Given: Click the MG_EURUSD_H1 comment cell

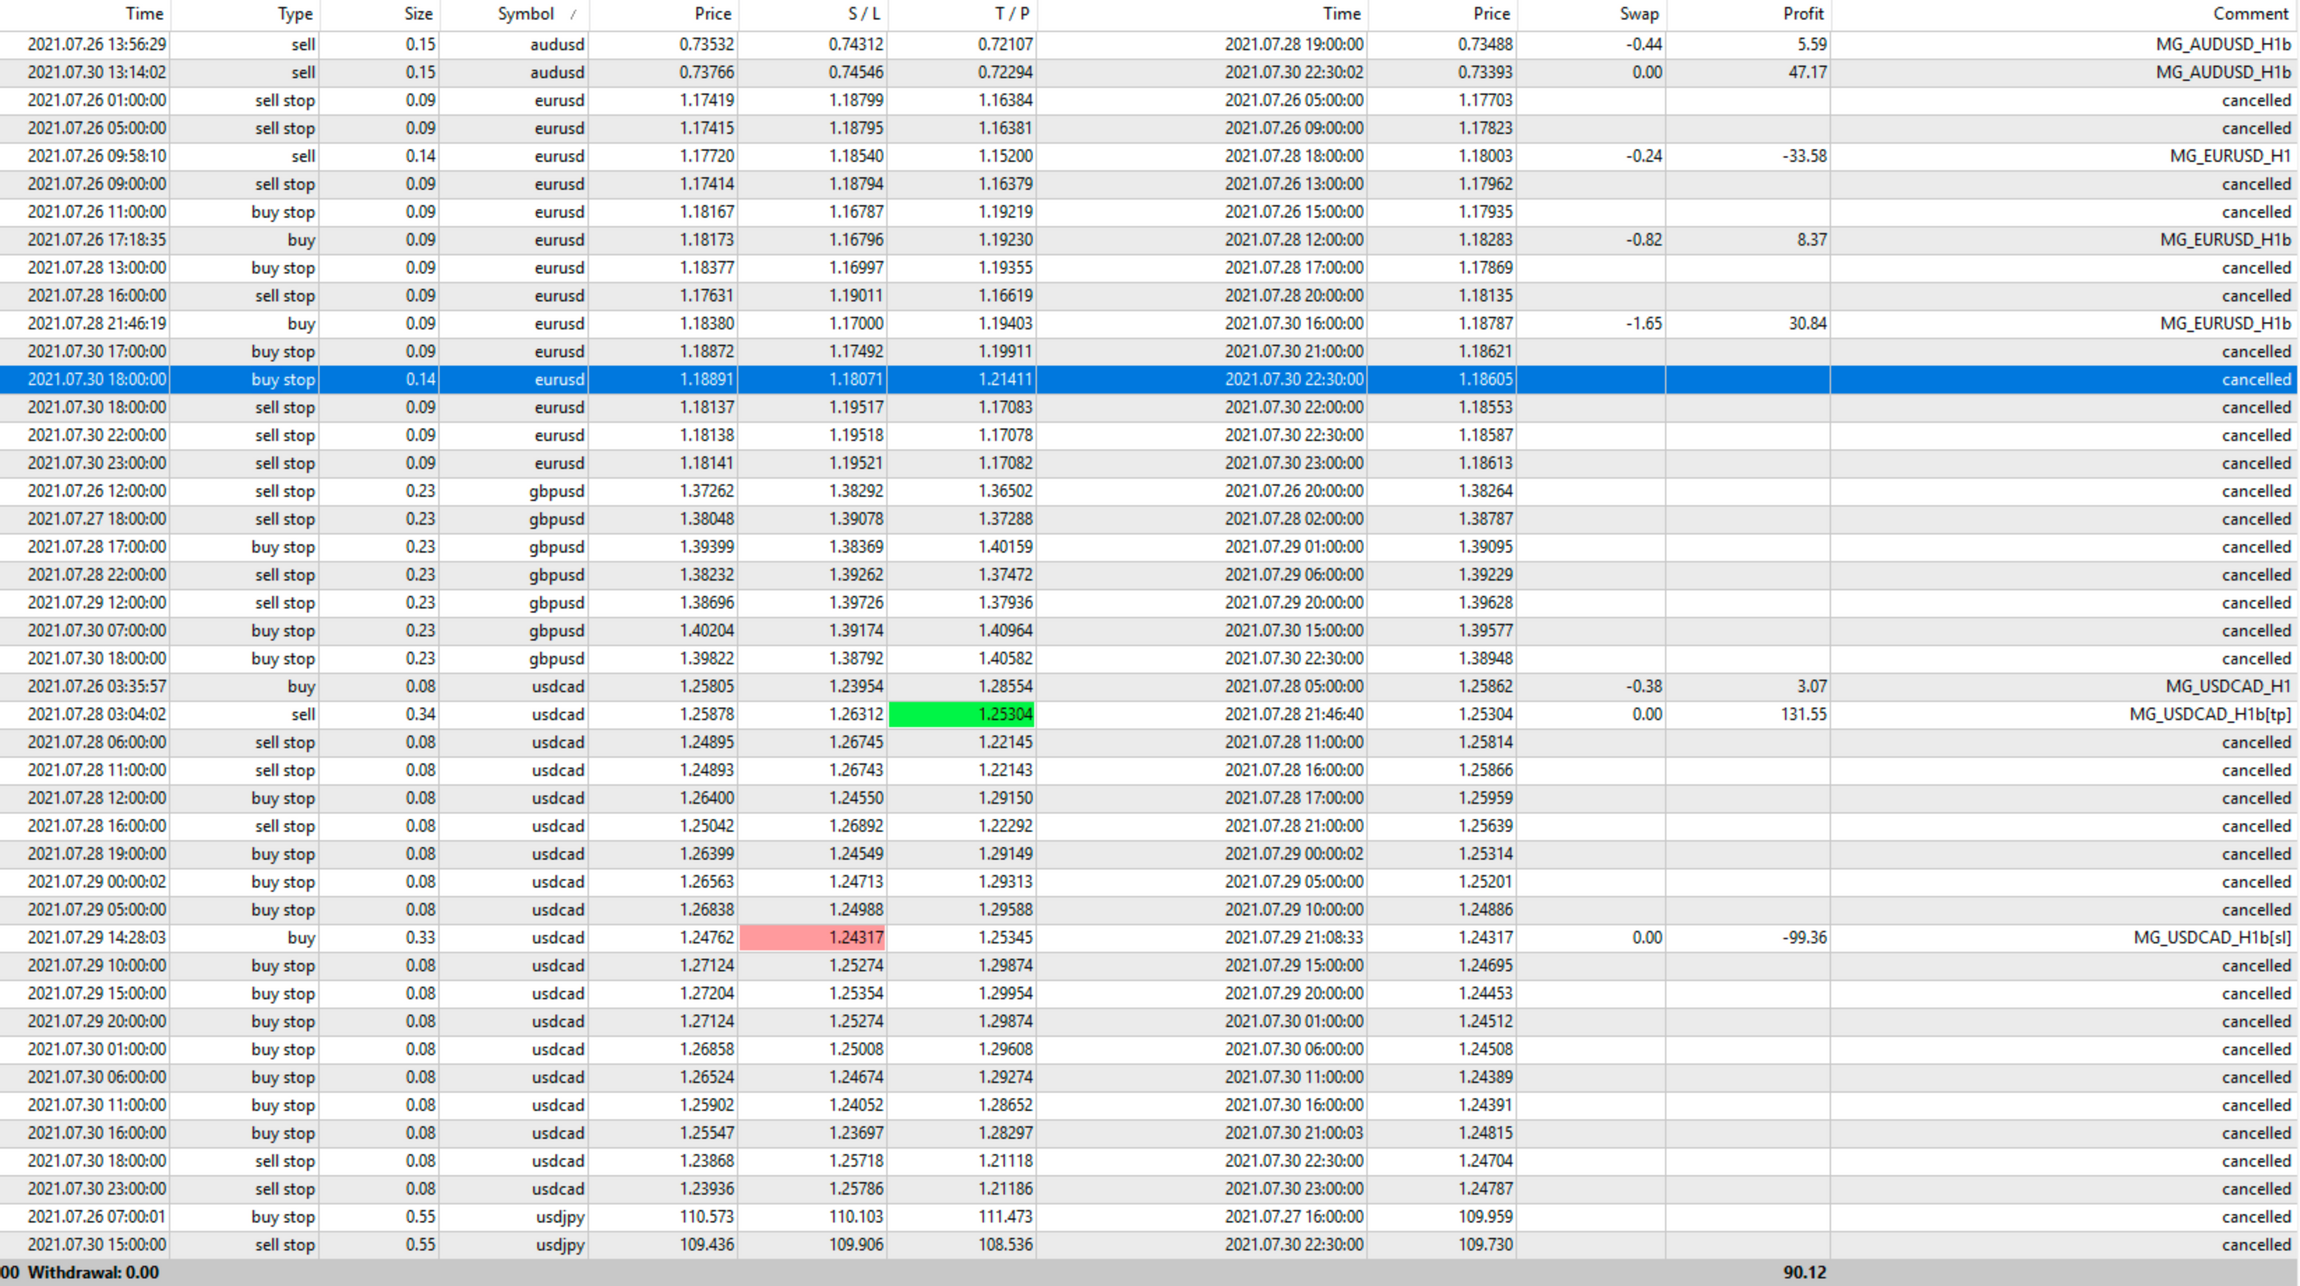Looking at the screenshot, I should [x=2229, y=156].
